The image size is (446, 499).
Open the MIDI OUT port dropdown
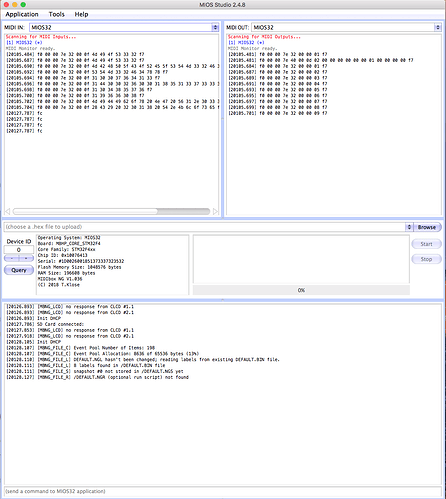346,27
